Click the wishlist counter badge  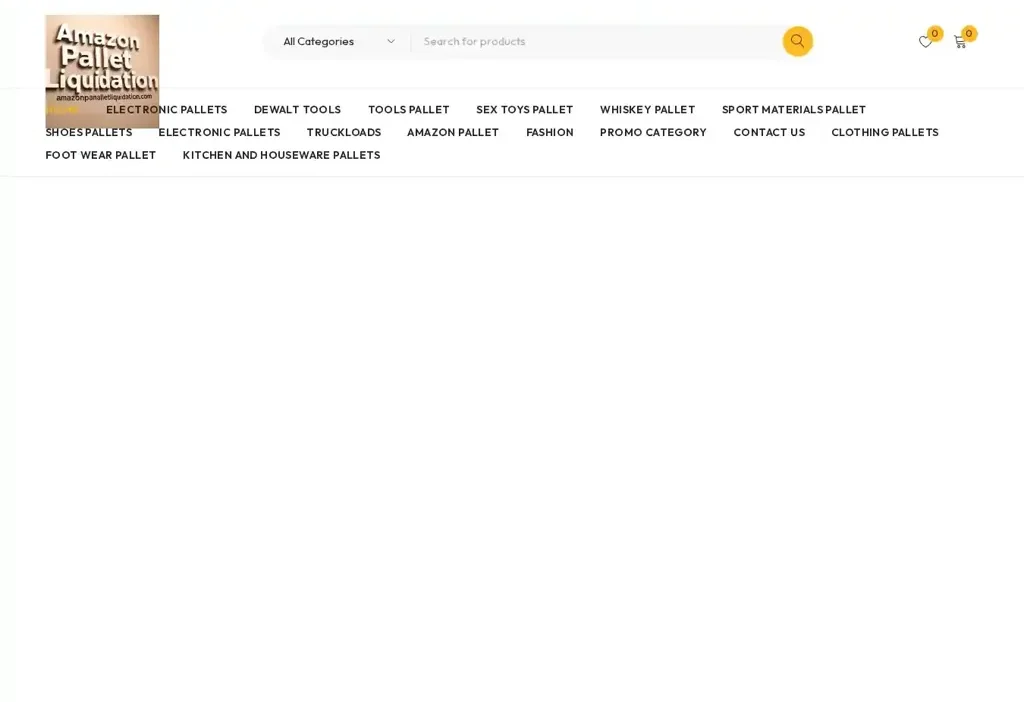(934, 33)
